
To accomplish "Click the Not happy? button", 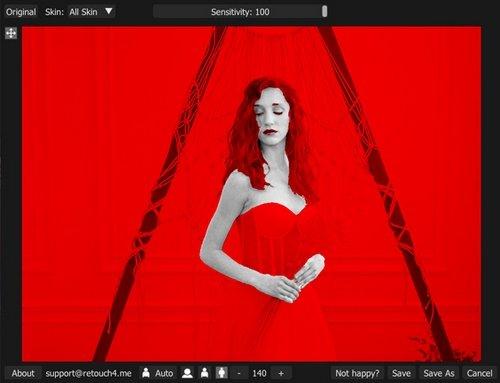I will pyautogui.click(x=357, y=373).
